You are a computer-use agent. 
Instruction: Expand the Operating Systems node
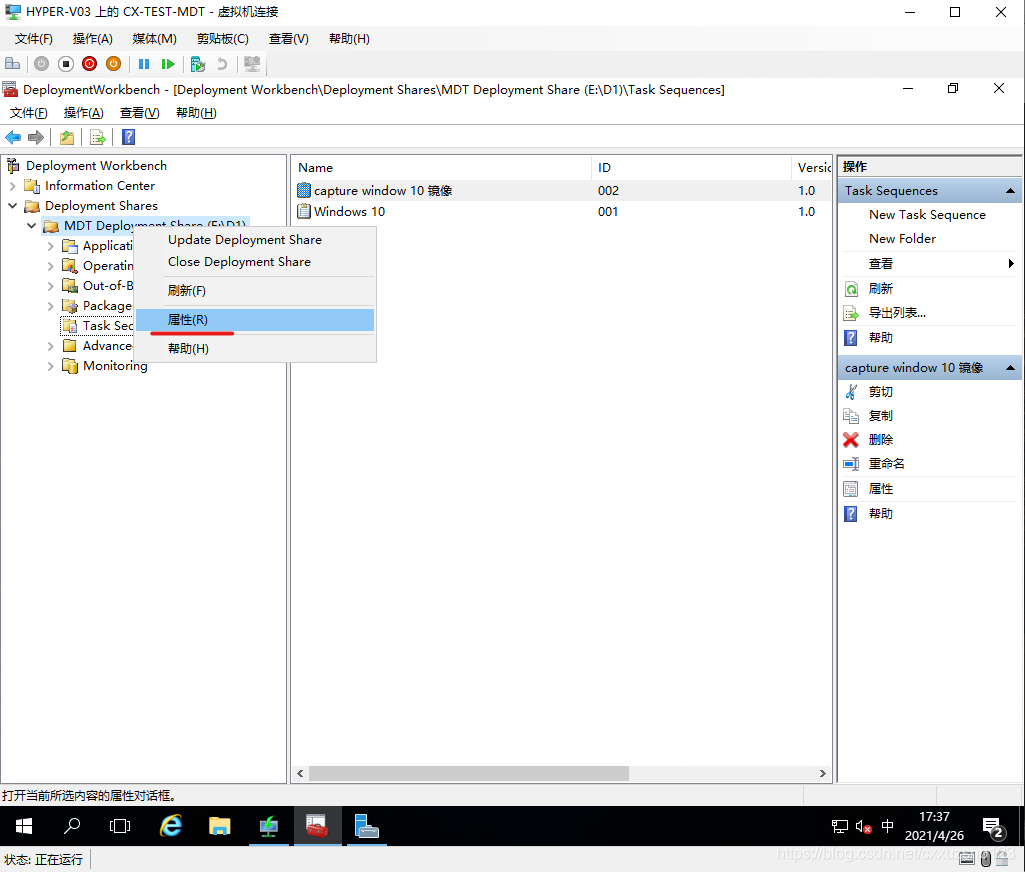coord(50,266)
